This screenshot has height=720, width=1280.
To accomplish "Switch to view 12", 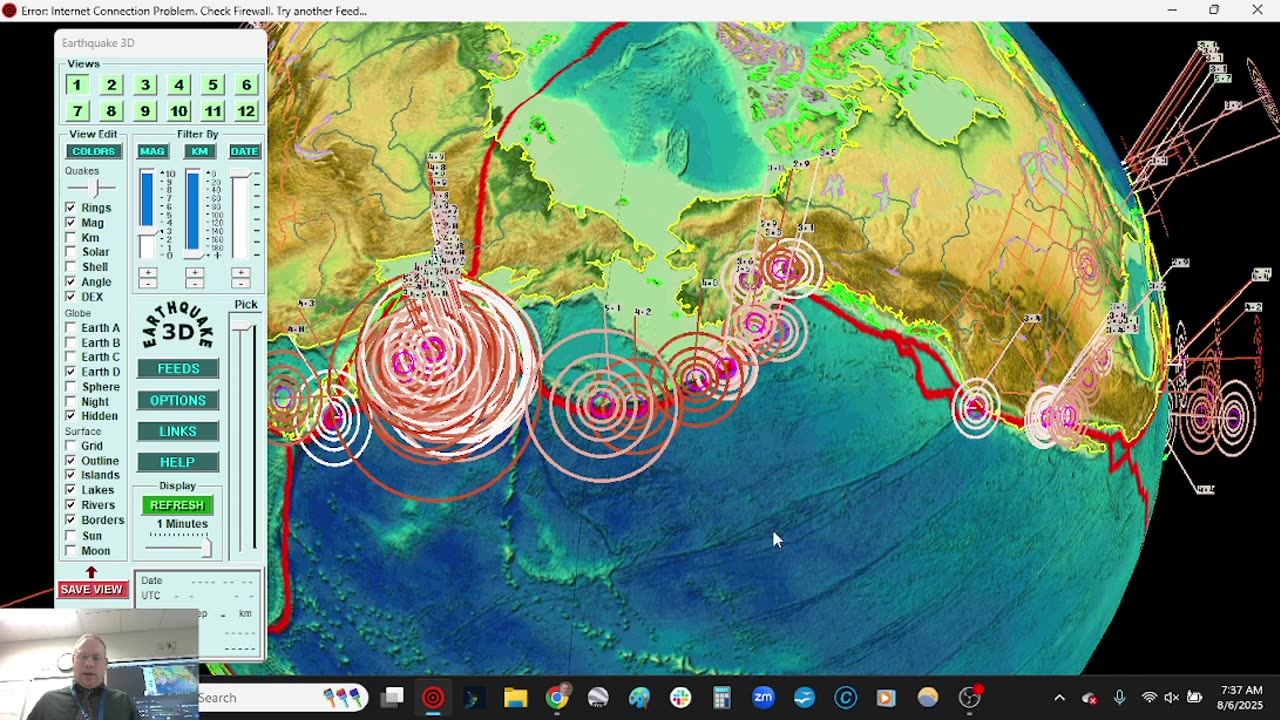I will [246, 111].
